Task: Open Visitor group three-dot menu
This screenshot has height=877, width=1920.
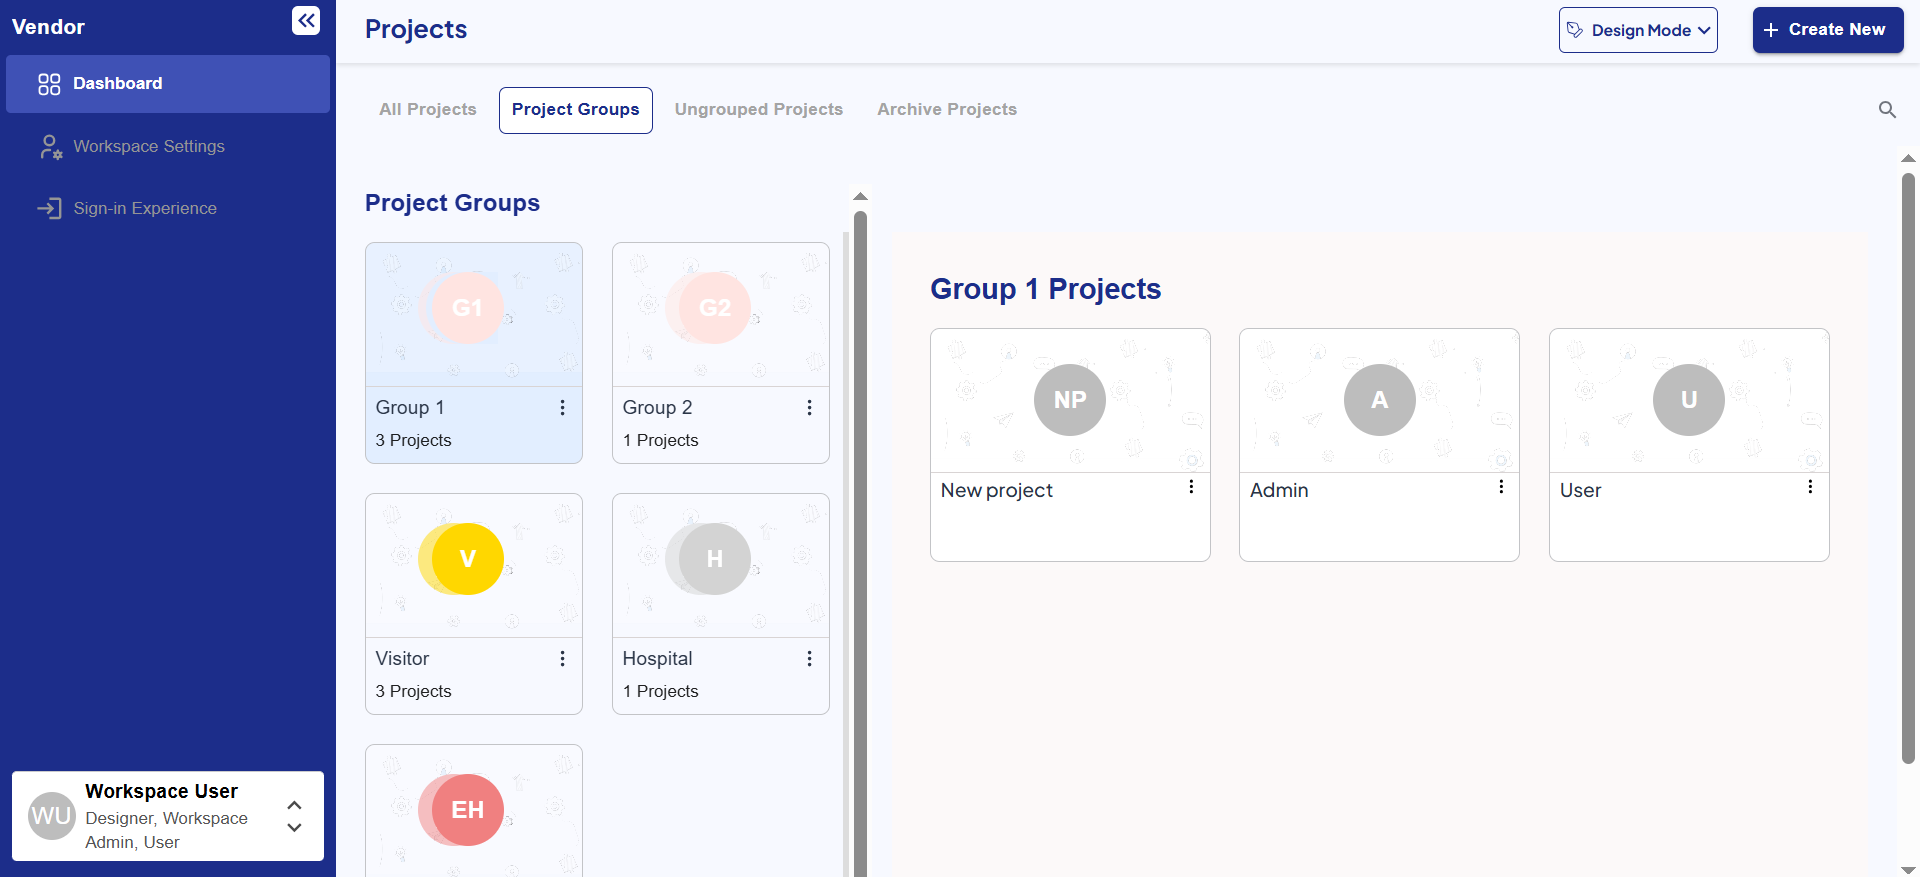Action: point(562,659)
